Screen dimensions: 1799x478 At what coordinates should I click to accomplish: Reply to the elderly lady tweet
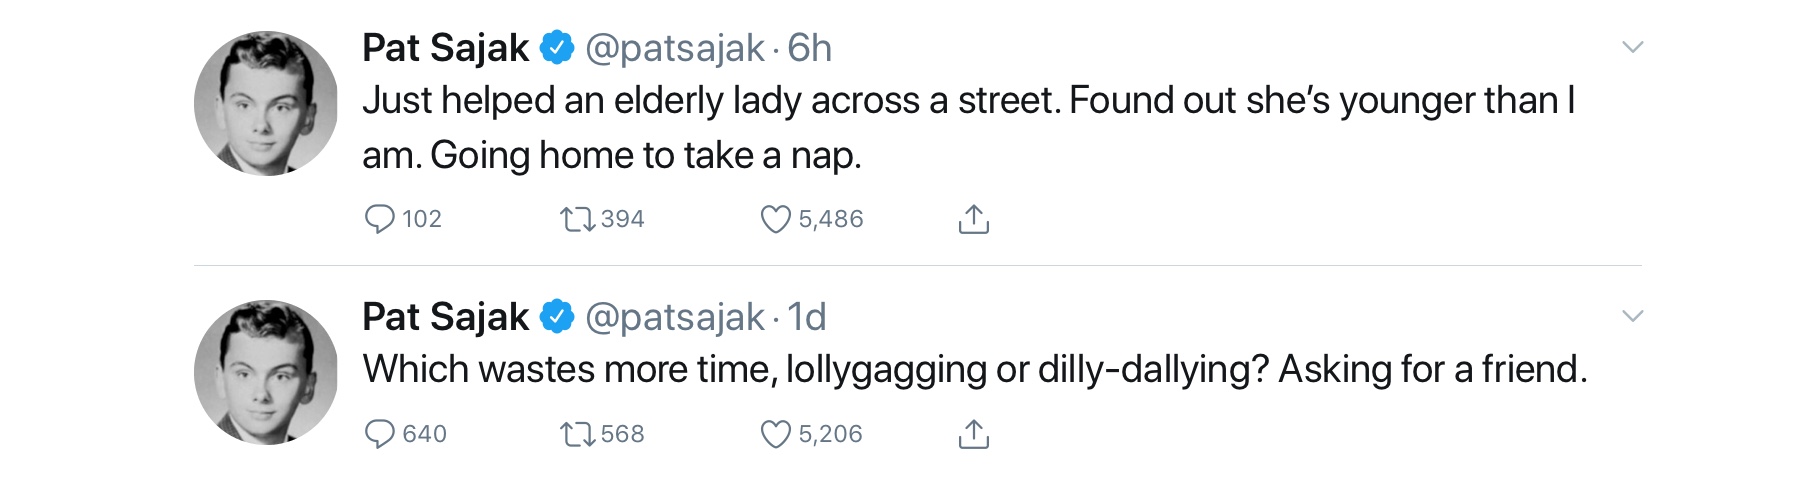[380, 219]
